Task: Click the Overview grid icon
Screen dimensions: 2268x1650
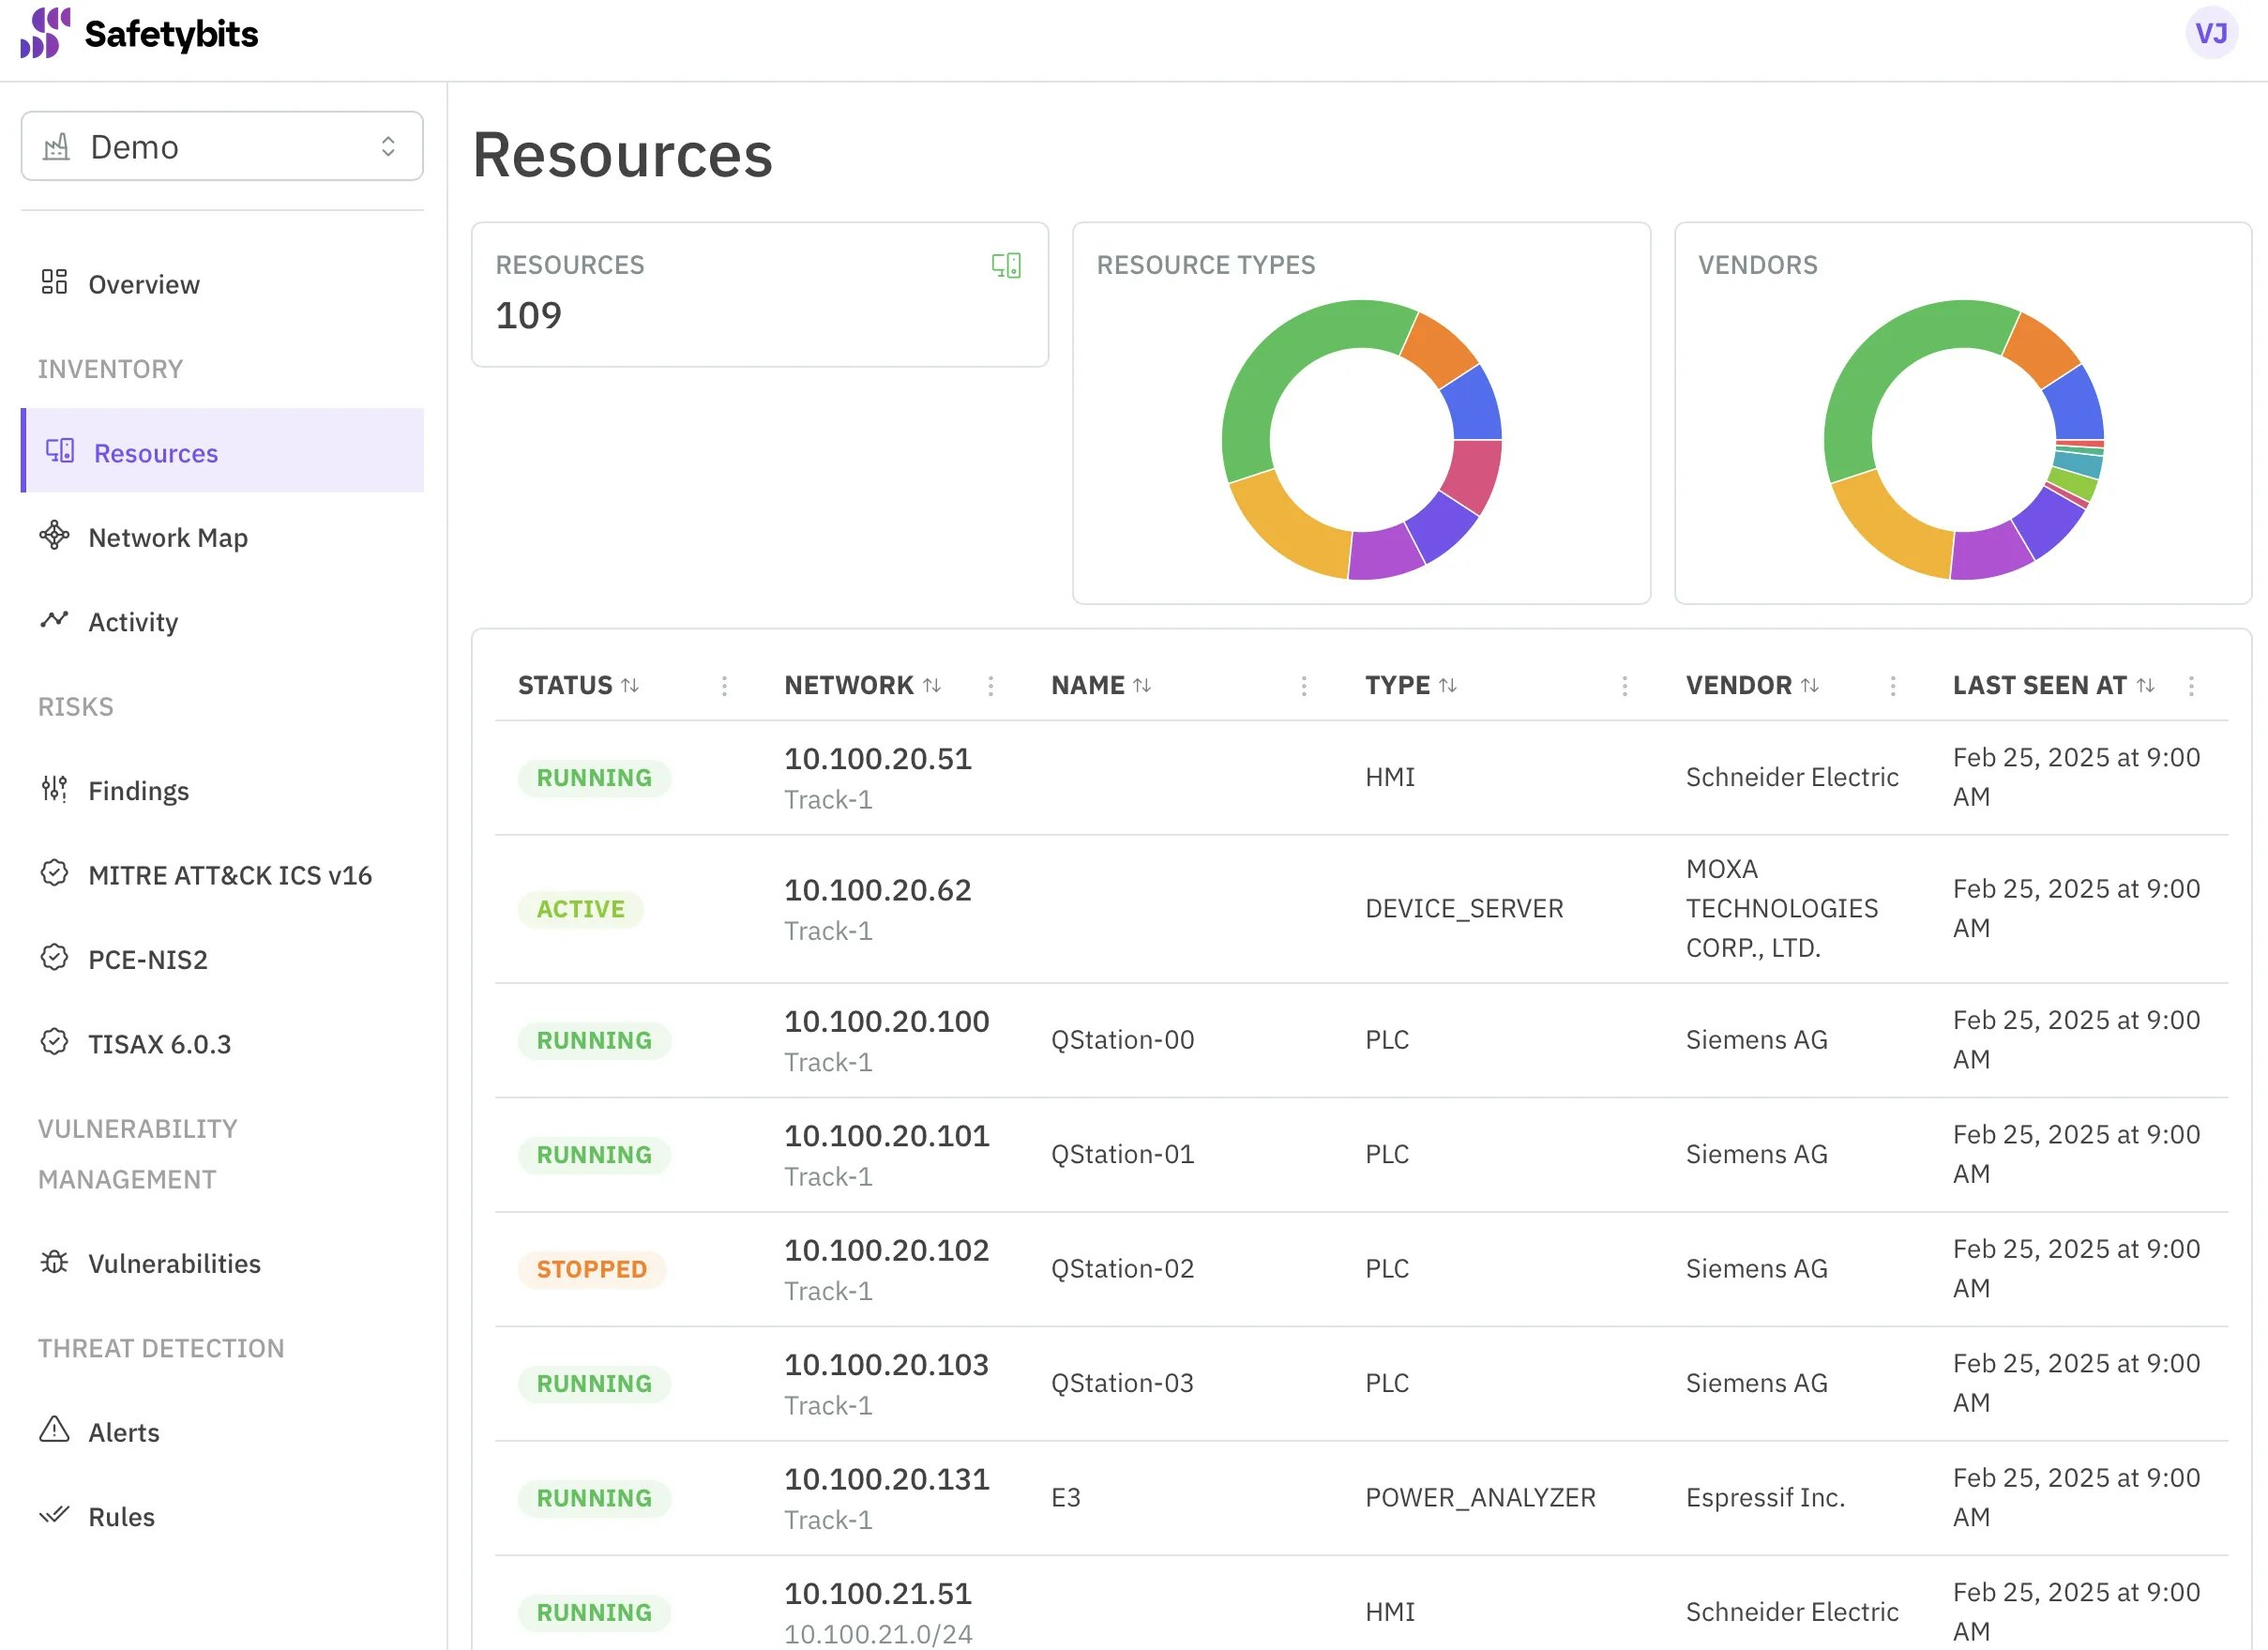Action: [54, 283]
